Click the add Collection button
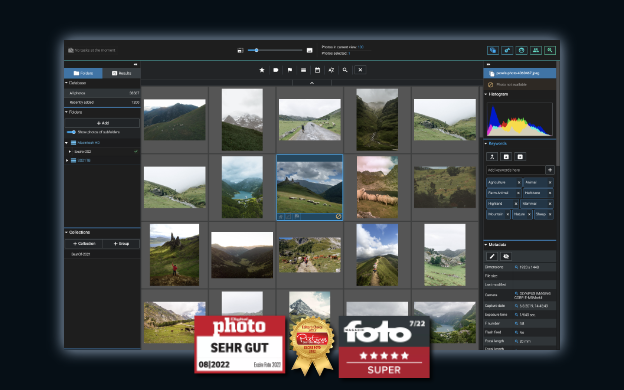Image resolution: width=624 pixels, height=390 pixels. point(84,244)
